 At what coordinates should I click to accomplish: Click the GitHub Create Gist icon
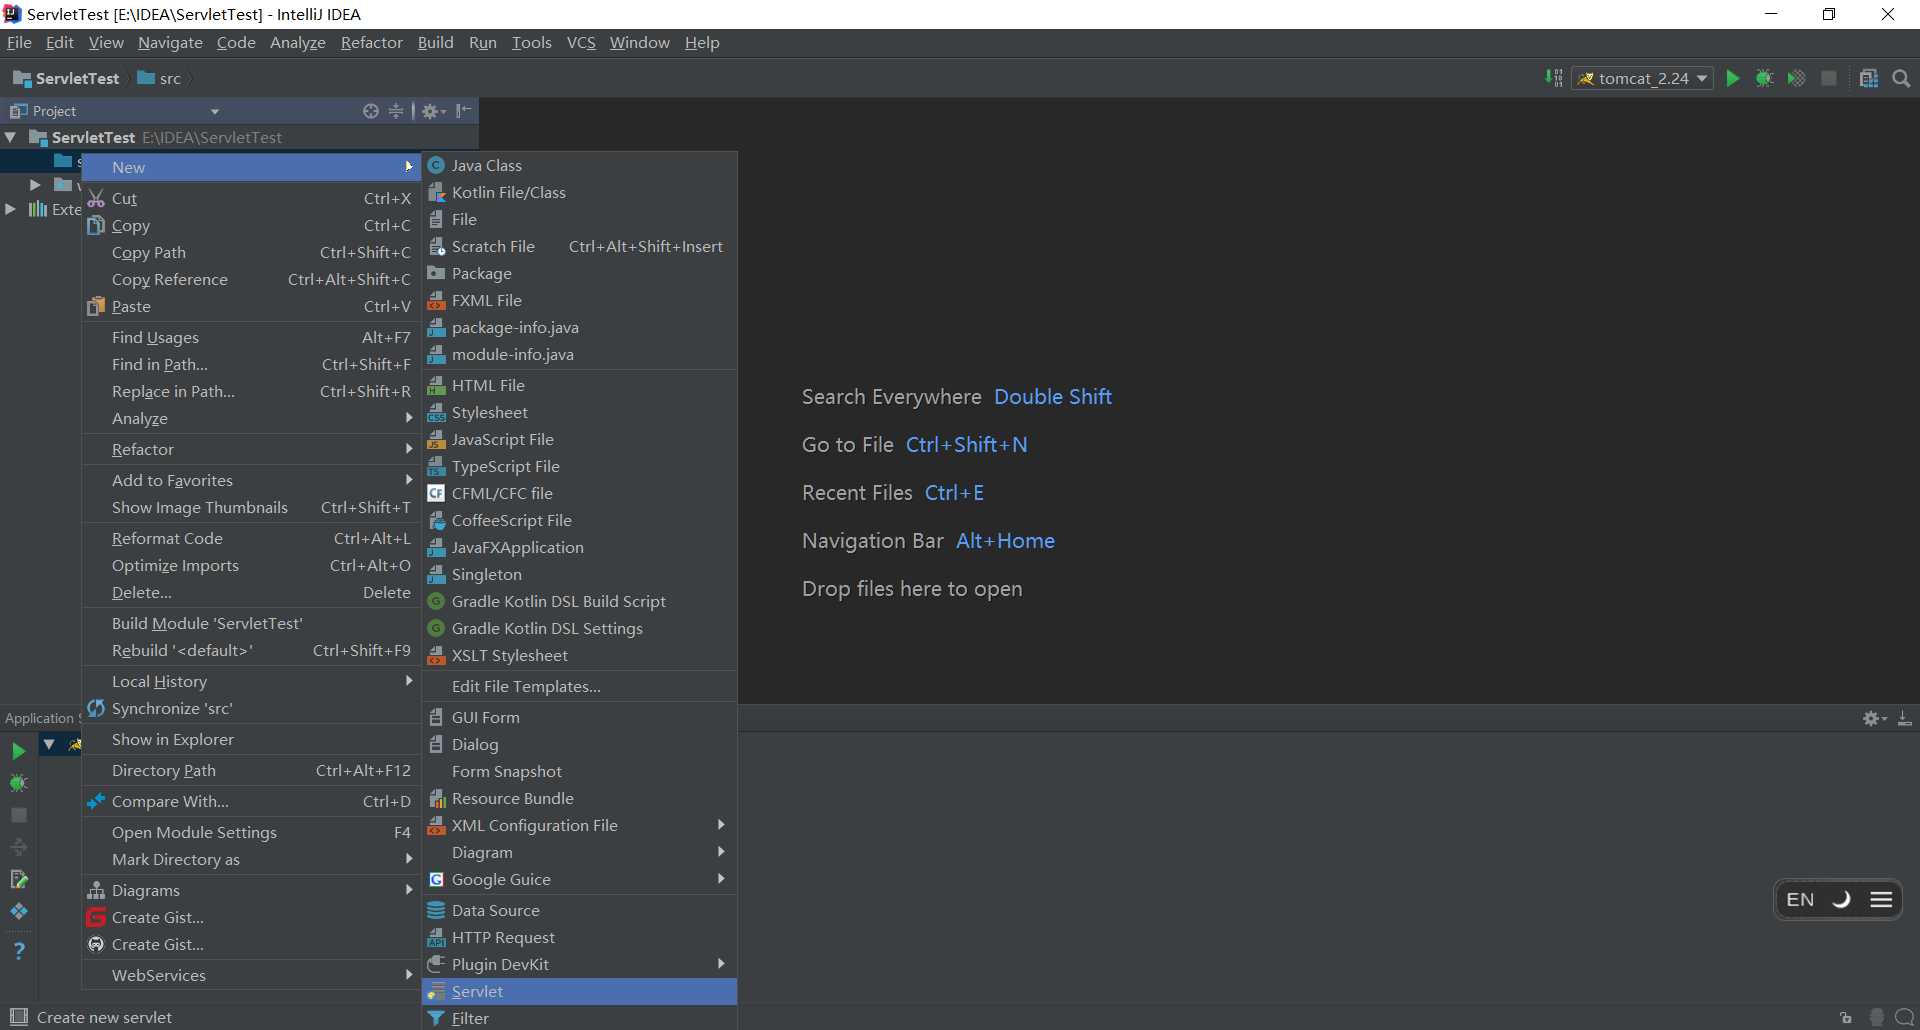(96, 944)
